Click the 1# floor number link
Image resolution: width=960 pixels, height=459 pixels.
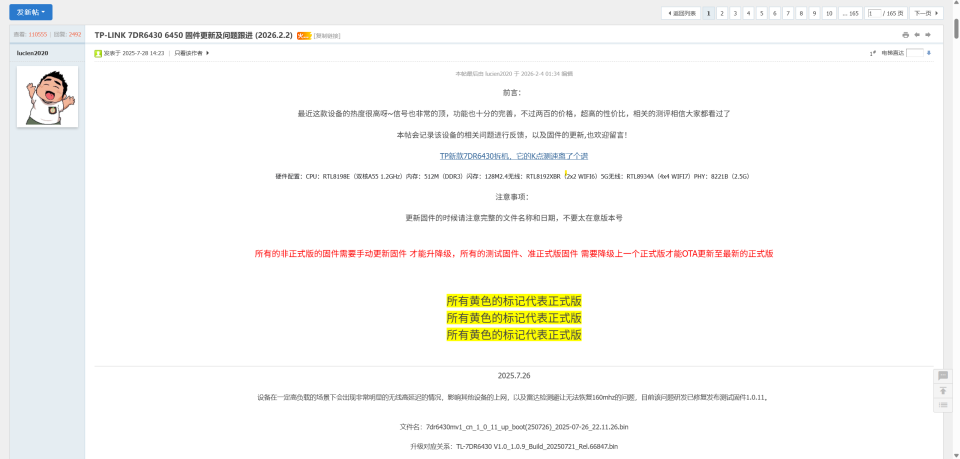tap(872, 53)
